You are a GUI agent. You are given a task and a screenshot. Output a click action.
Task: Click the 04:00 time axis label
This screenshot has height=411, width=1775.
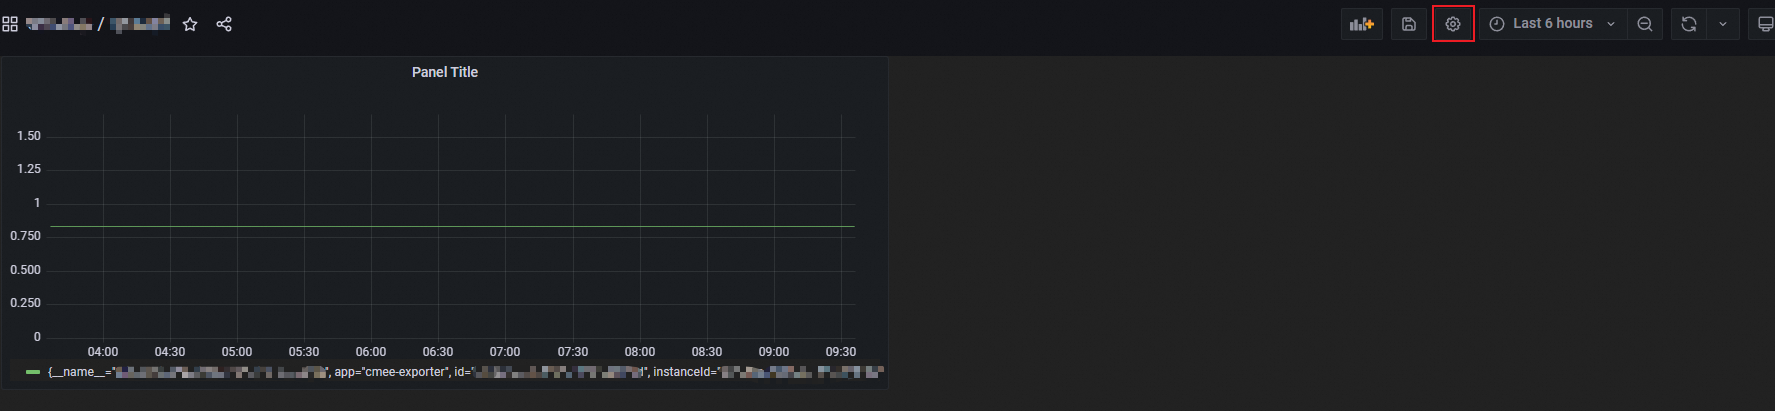tap(103, 352)
